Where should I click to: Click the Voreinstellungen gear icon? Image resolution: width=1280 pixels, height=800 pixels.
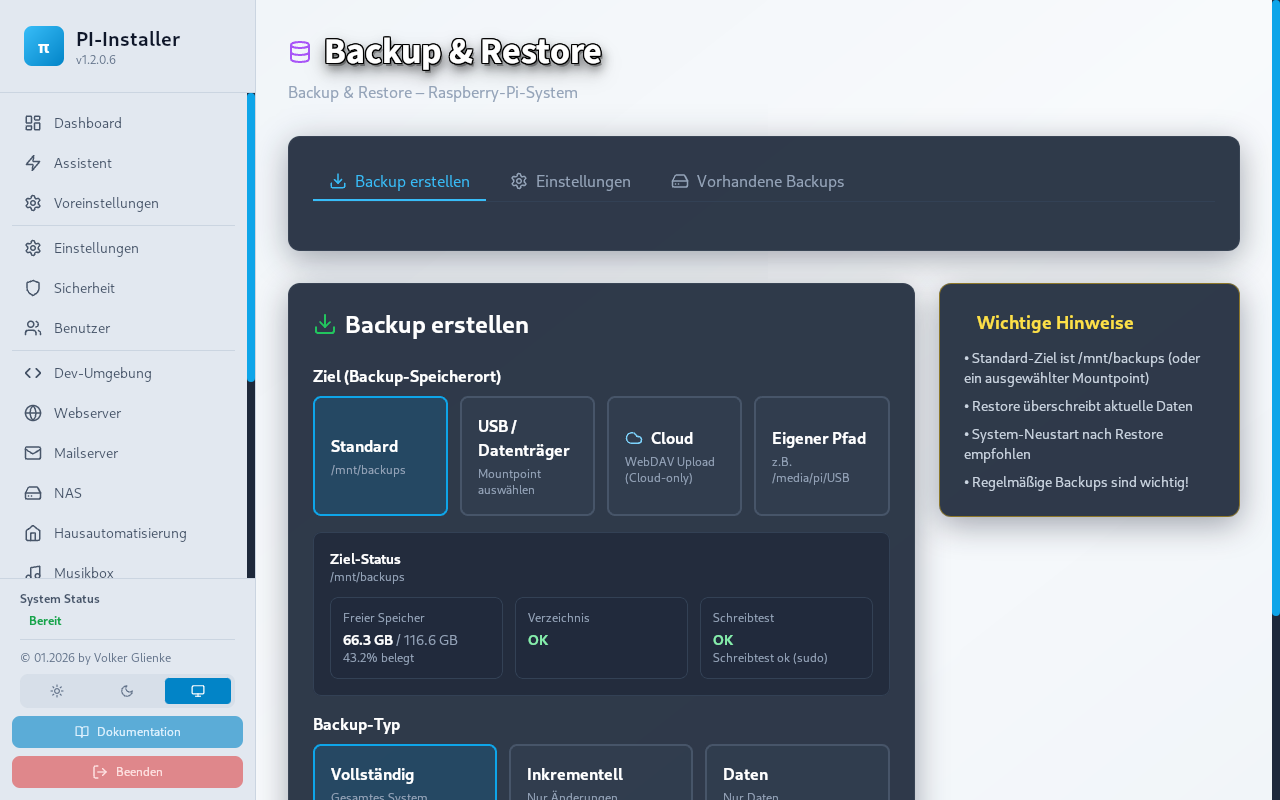coord(33,203)
